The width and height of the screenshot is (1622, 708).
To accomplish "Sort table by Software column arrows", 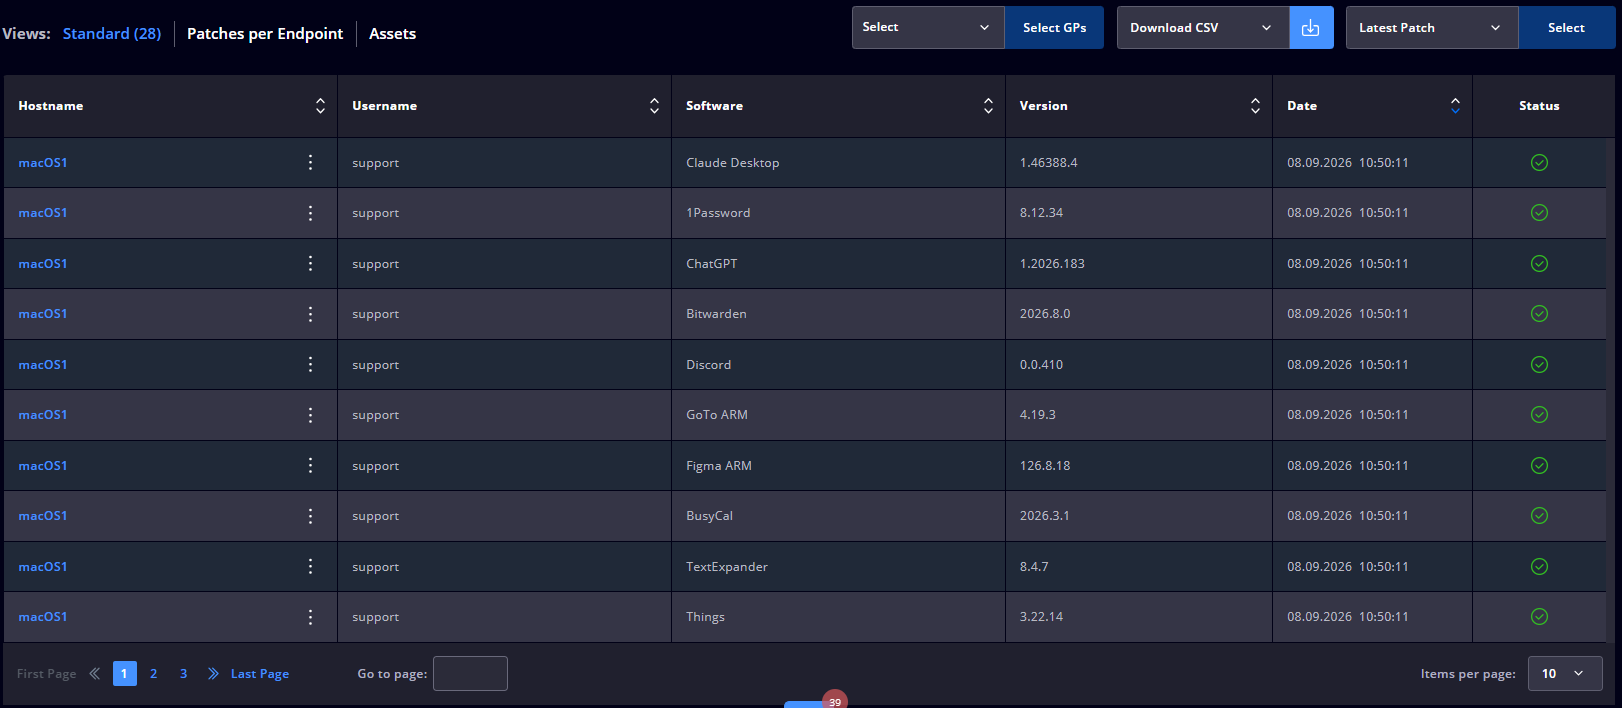I will point(988,106).
